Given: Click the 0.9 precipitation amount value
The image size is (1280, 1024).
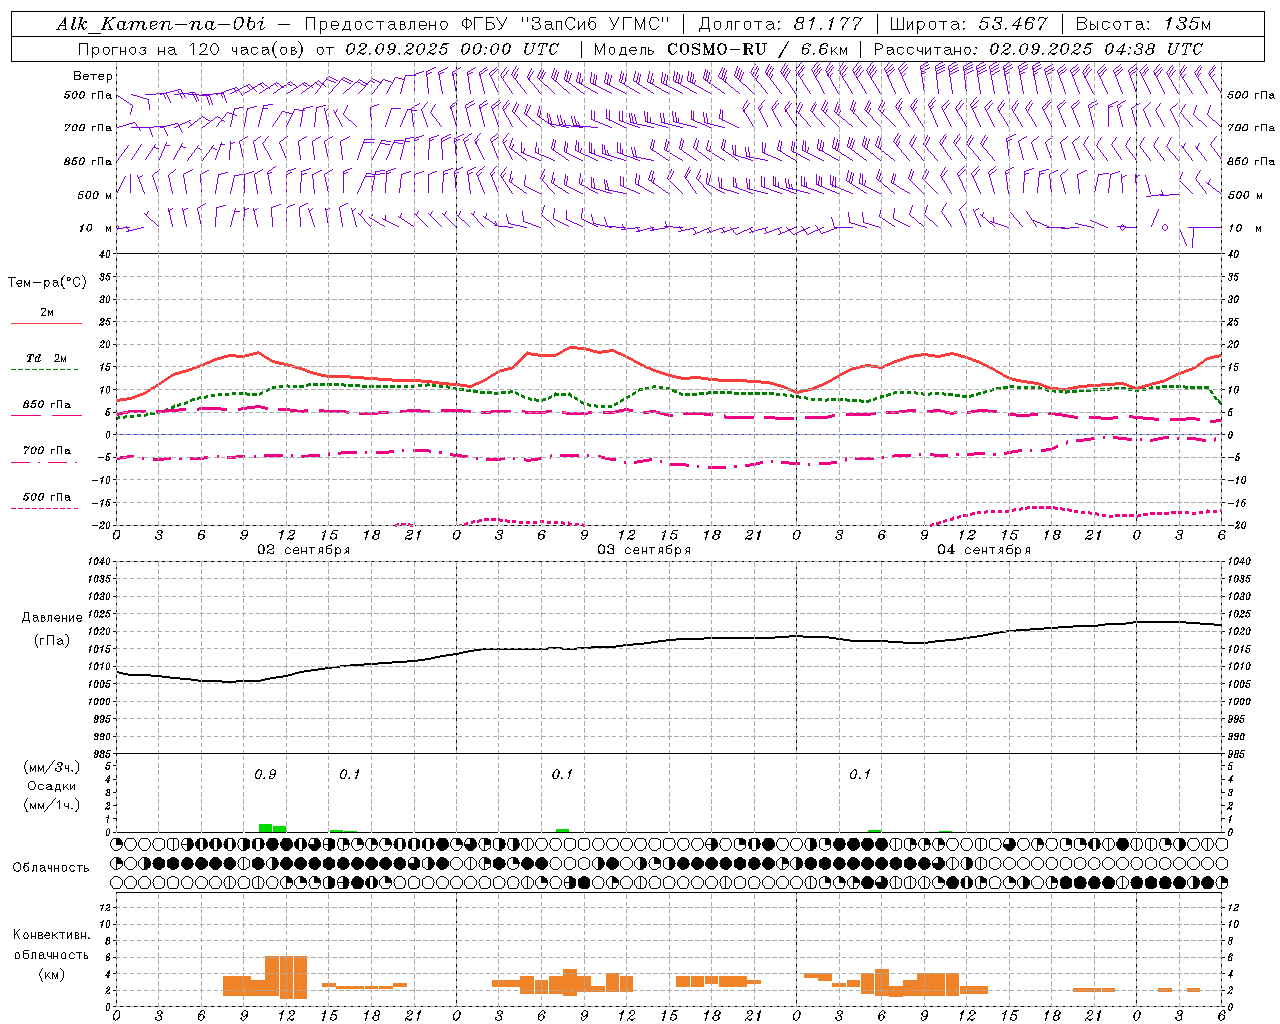Looking at the screenshot, I should (x=265, y=775).
